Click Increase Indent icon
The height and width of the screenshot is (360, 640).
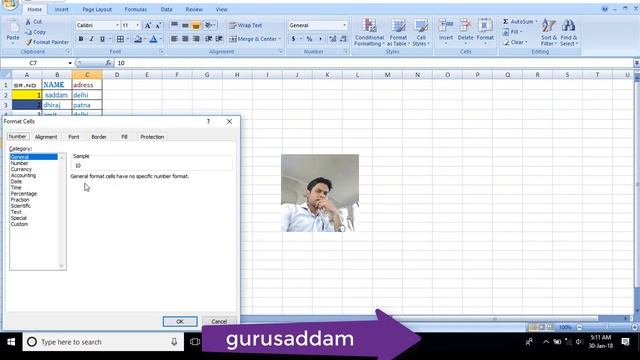(219, 39)
